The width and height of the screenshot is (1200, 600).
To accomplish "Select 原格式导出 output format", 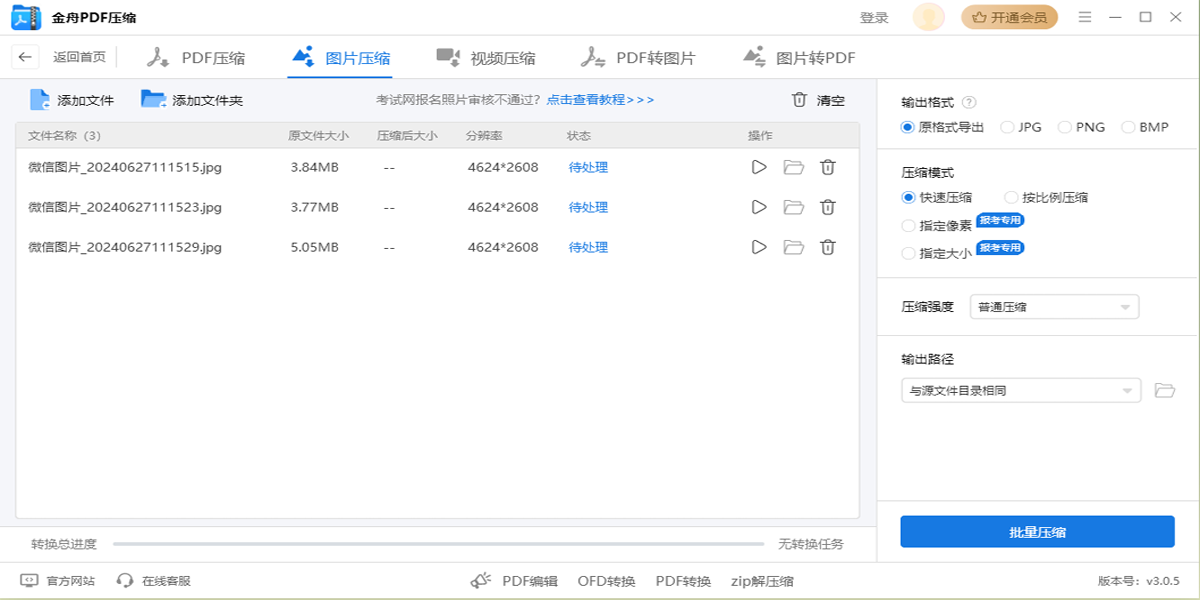I will click(x=943, y=127).
